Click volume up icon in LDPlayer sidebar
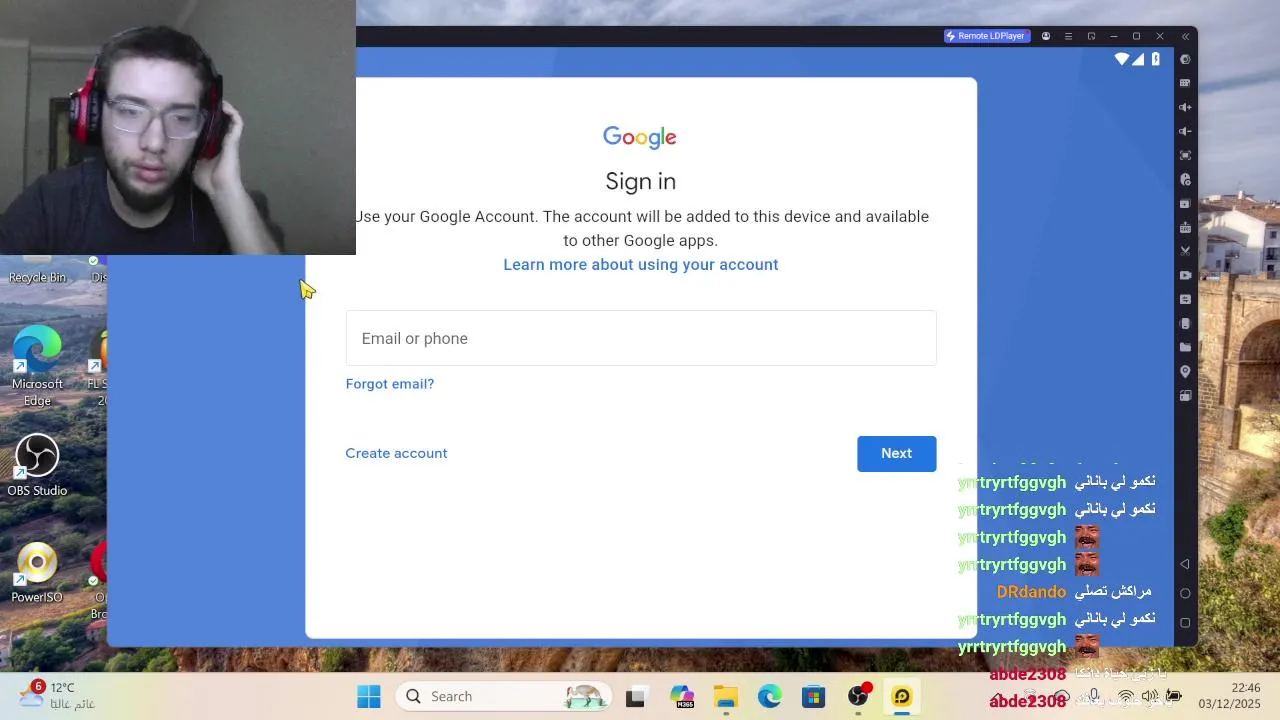Image resolution: width=1280 pixels, height=720 pixels. tap(1185, 107)
